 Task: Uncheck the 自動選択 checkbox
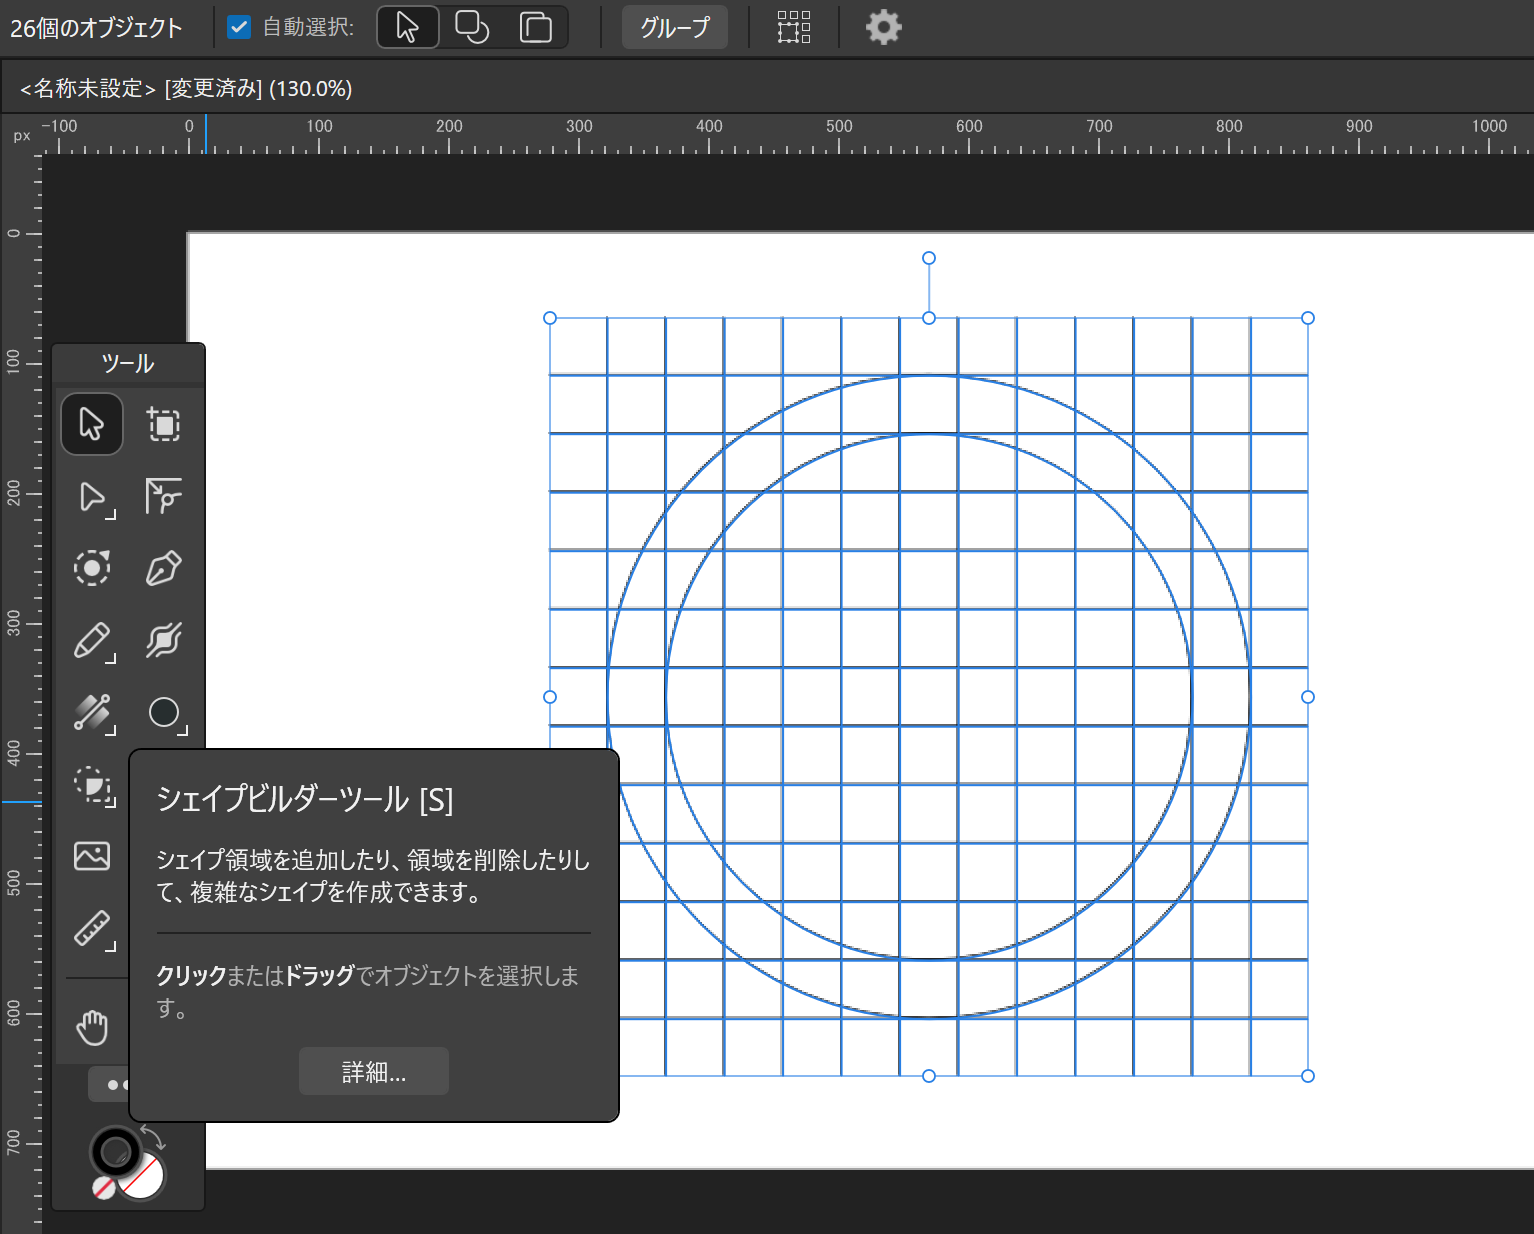point(239,27)
